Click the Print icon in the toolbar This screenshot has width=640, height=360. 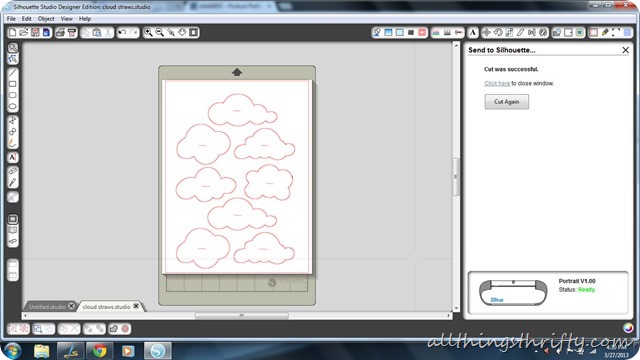[60, 32]
